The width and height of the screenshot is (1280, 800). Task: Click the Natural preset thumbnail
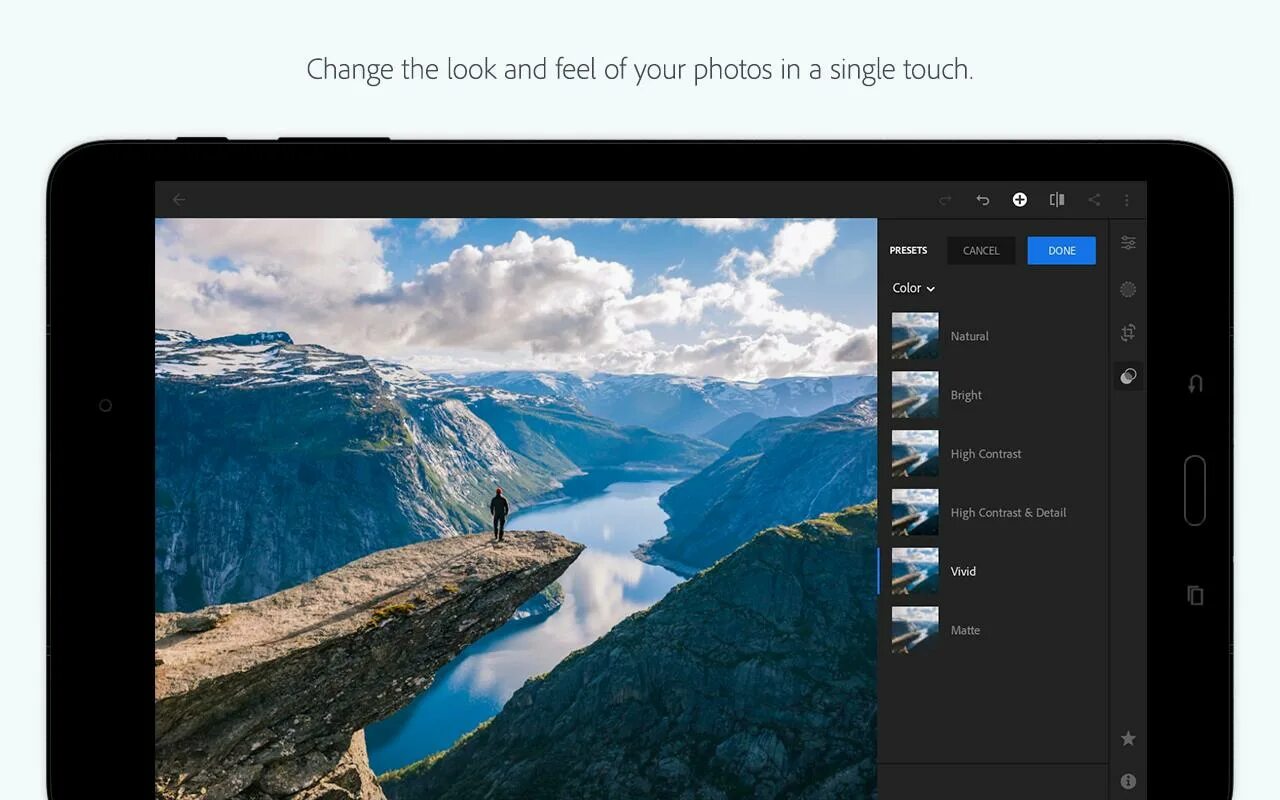coord(915,336)
